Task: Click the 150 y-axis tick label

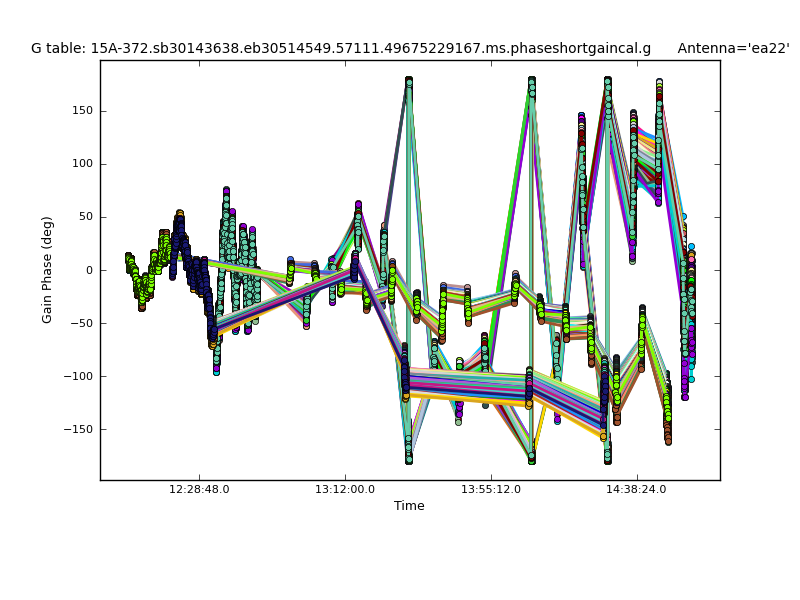Action: [81, 111]
